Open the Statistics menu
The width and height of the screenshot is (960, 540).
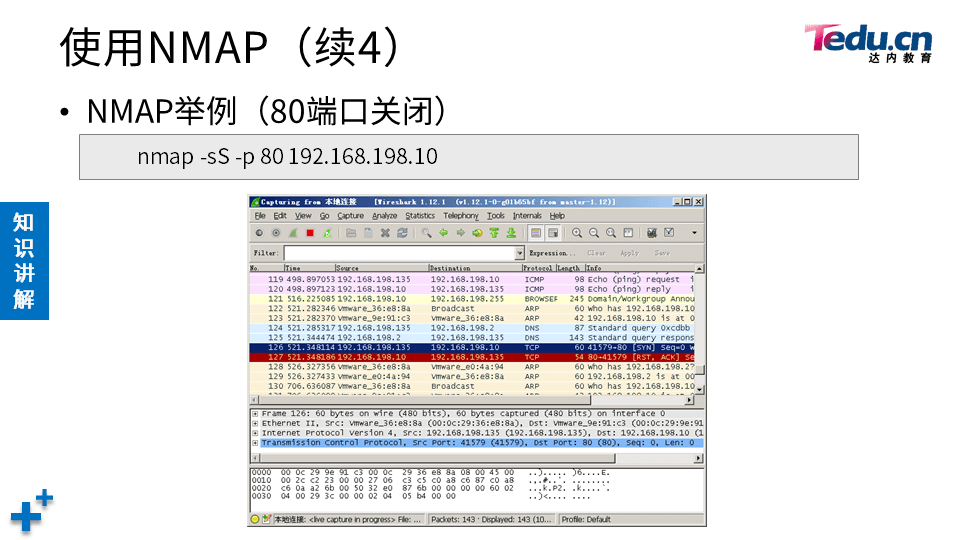point(420,216)
